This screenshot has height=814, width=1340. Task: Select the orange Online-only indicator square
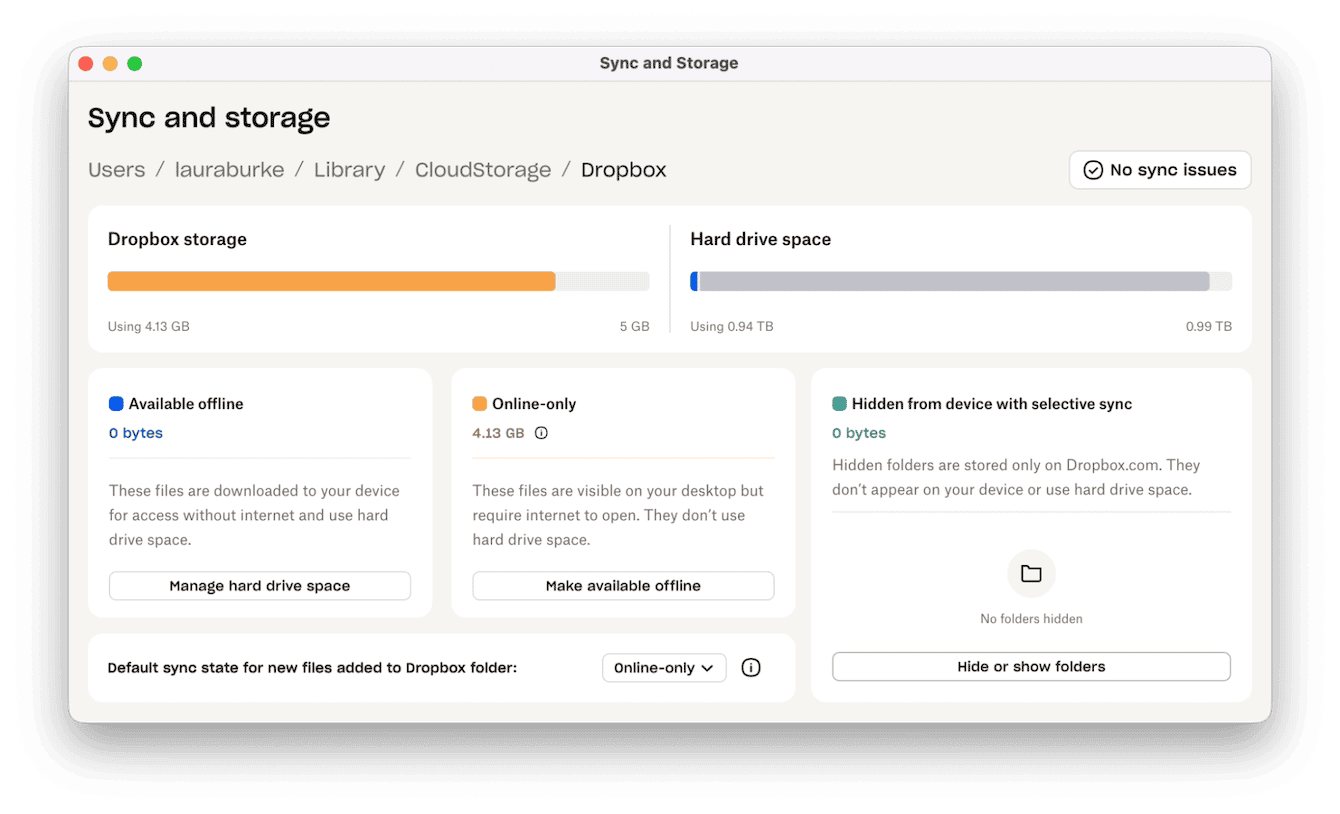479,403
